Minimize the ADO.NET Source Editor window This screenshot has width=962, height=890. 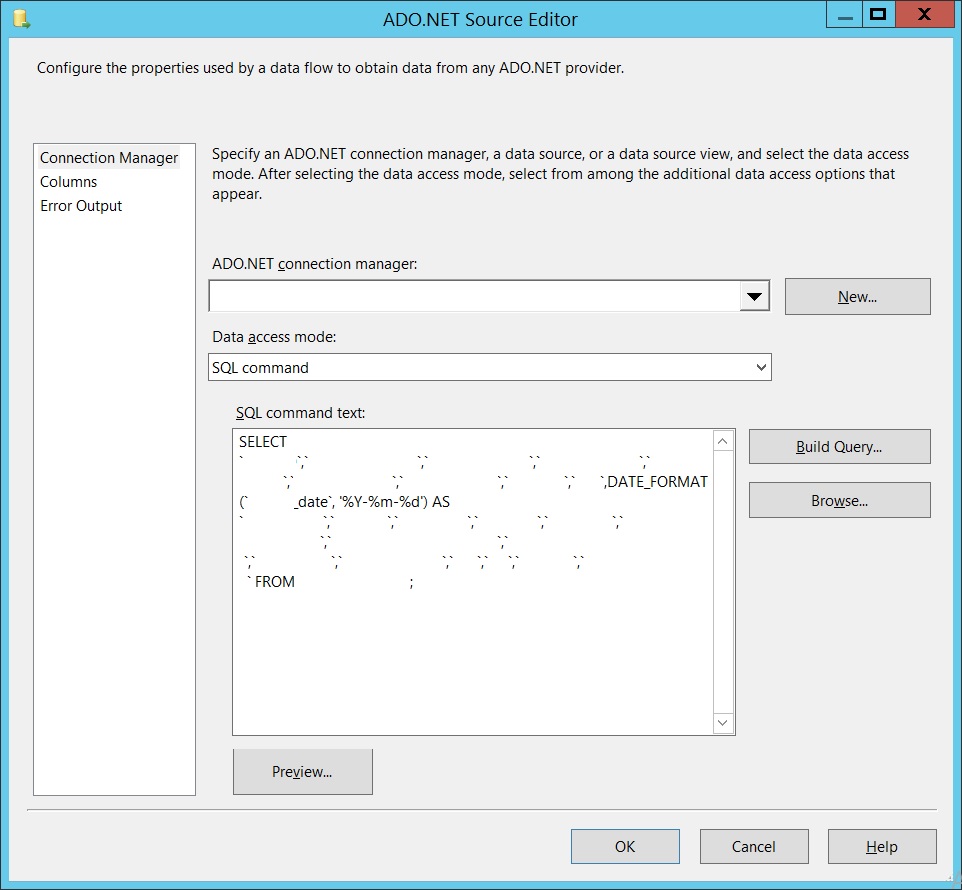point(845,14)
